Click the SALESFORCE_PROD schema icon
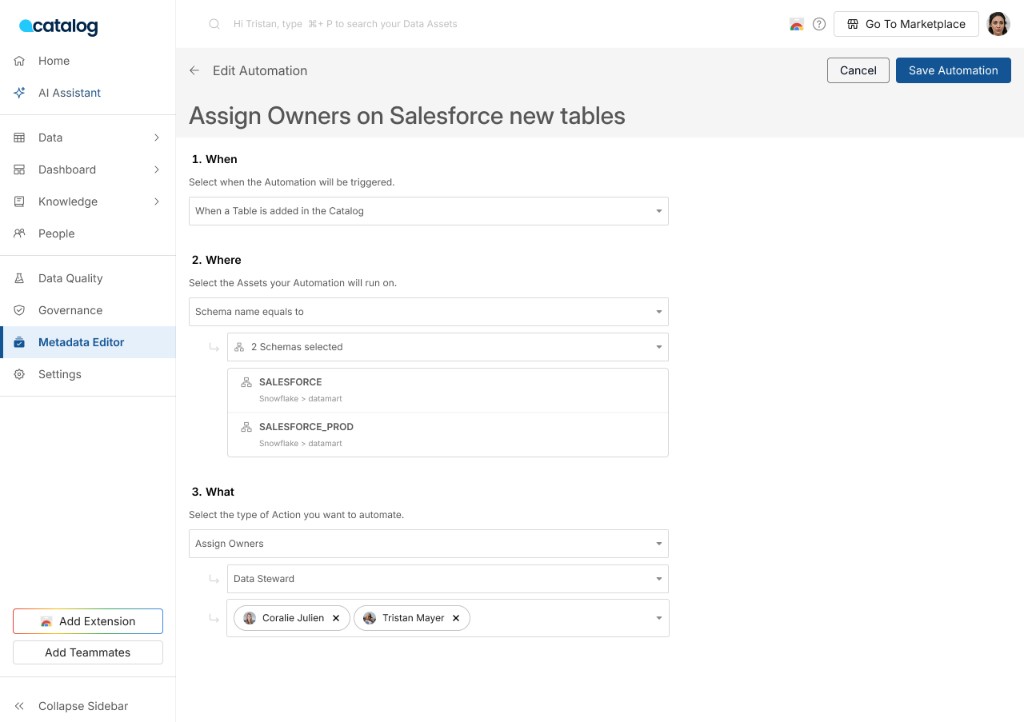 click(246, 427)
